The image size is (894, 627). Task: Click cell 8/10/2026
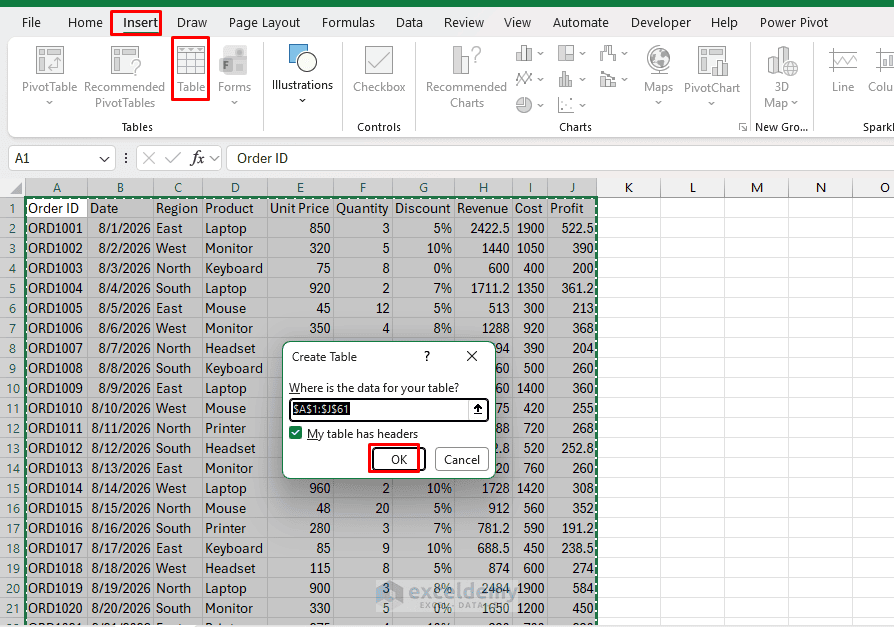[120, 408]
